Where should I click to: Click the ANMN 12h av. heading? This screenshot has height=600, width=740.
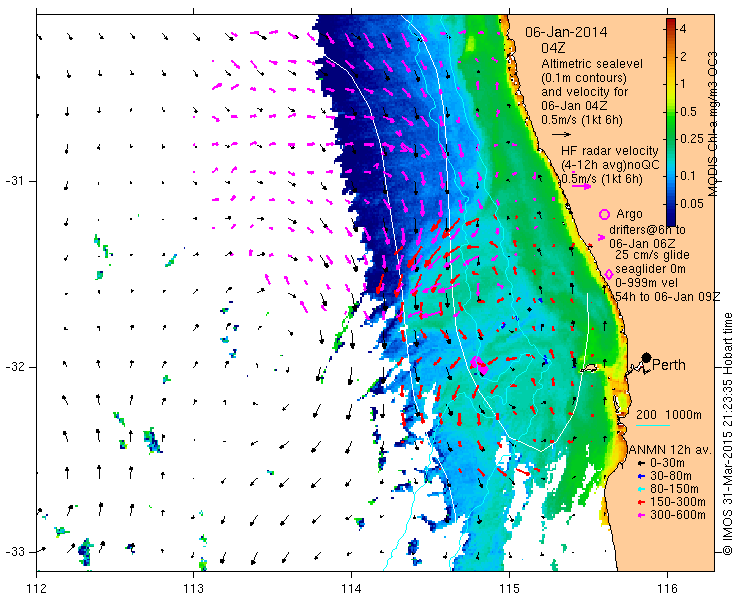[670, 449]
